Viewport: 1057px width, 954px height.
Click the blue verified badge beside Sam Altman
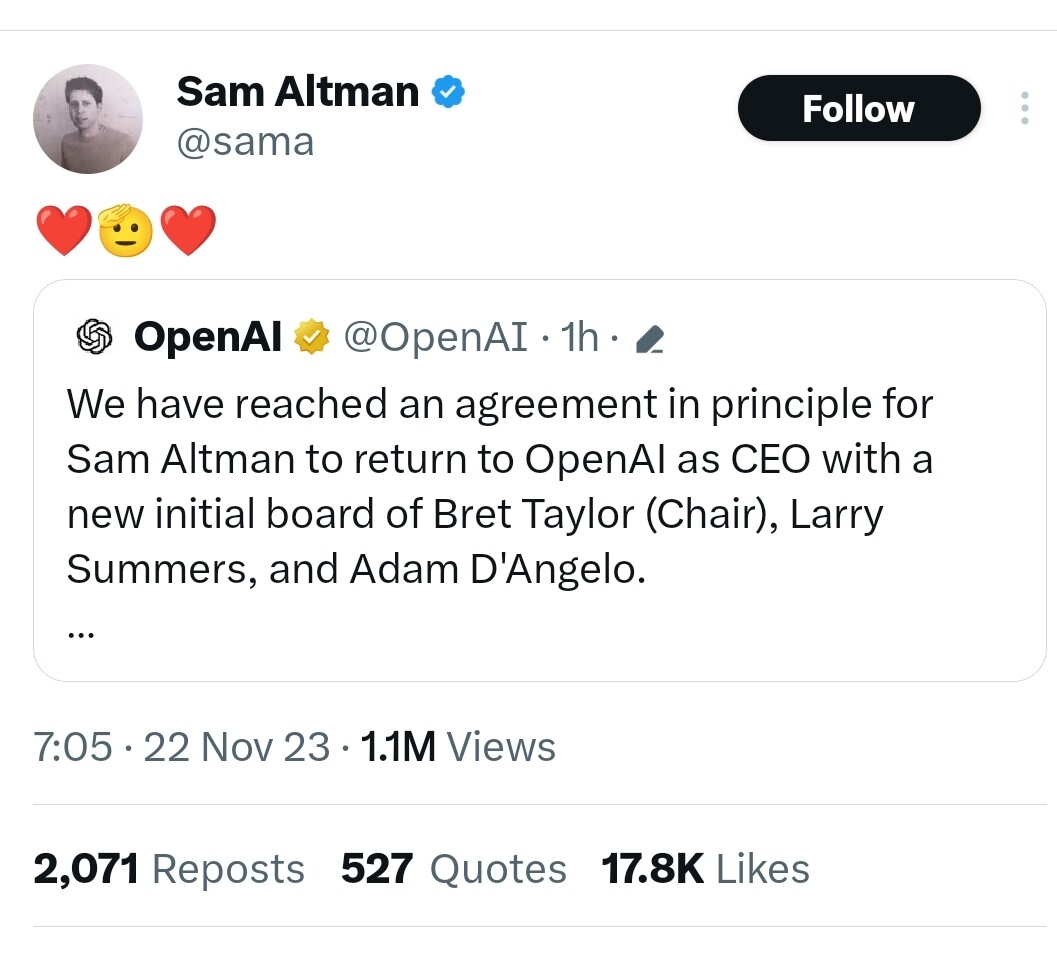pyautogui.click(x=448, y=92)
